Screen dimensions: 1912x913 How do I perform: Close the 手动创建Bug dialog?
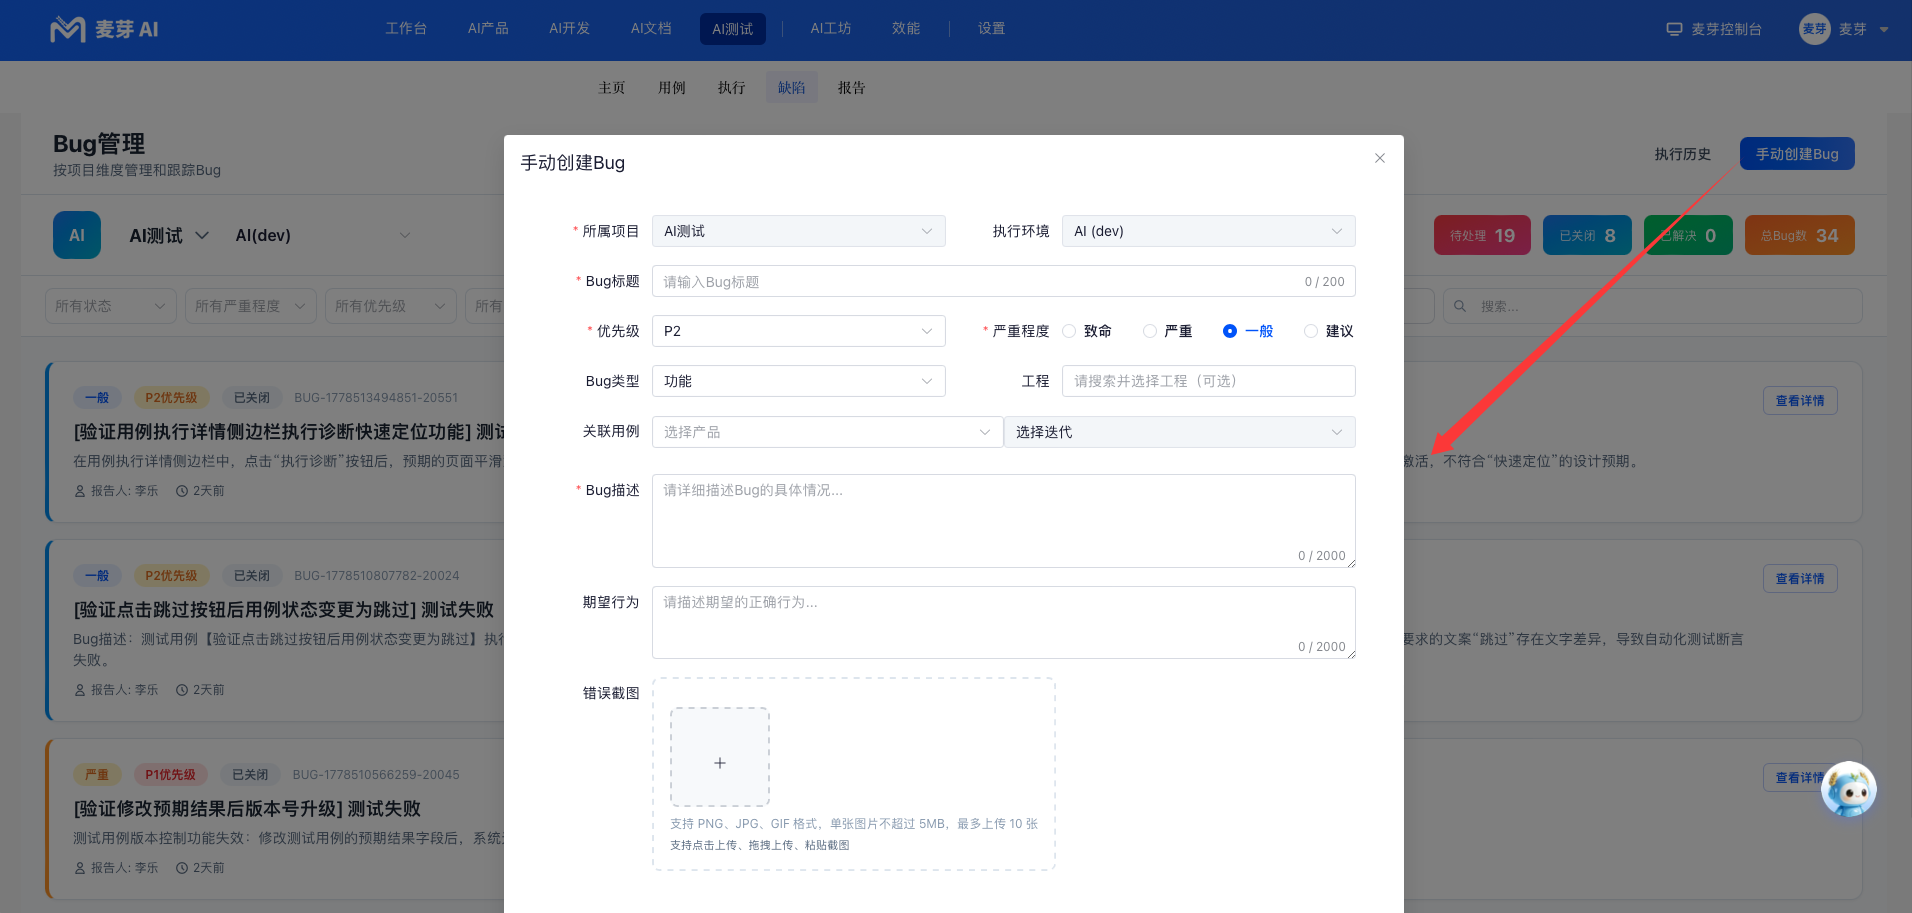pos(1380,158)
